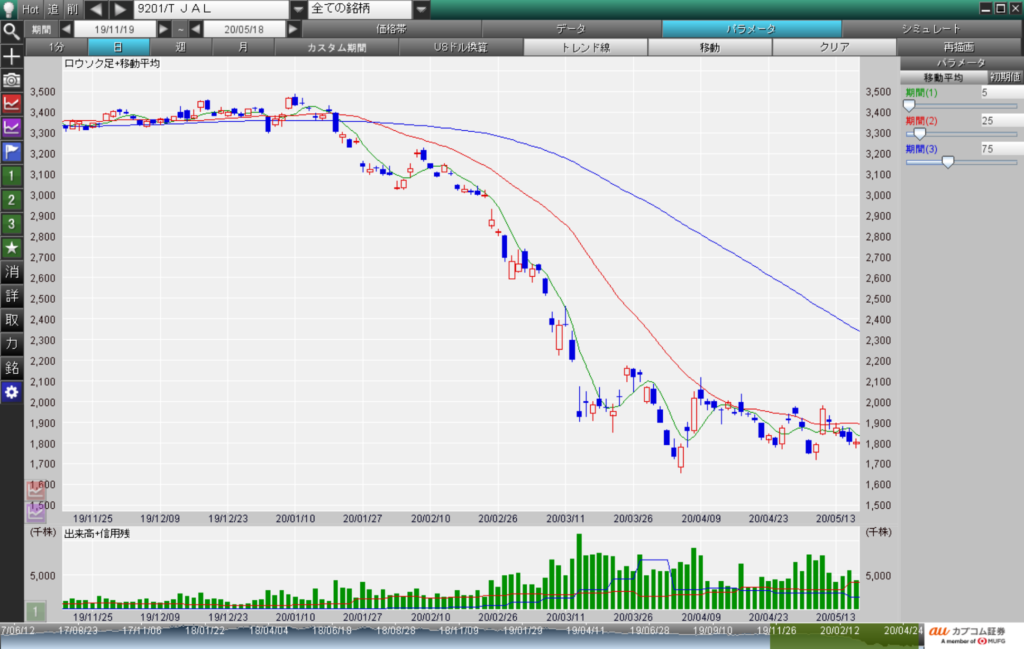
Task: Open the 9201/T JAL symbol dropdown
Action: coord(297,9)
